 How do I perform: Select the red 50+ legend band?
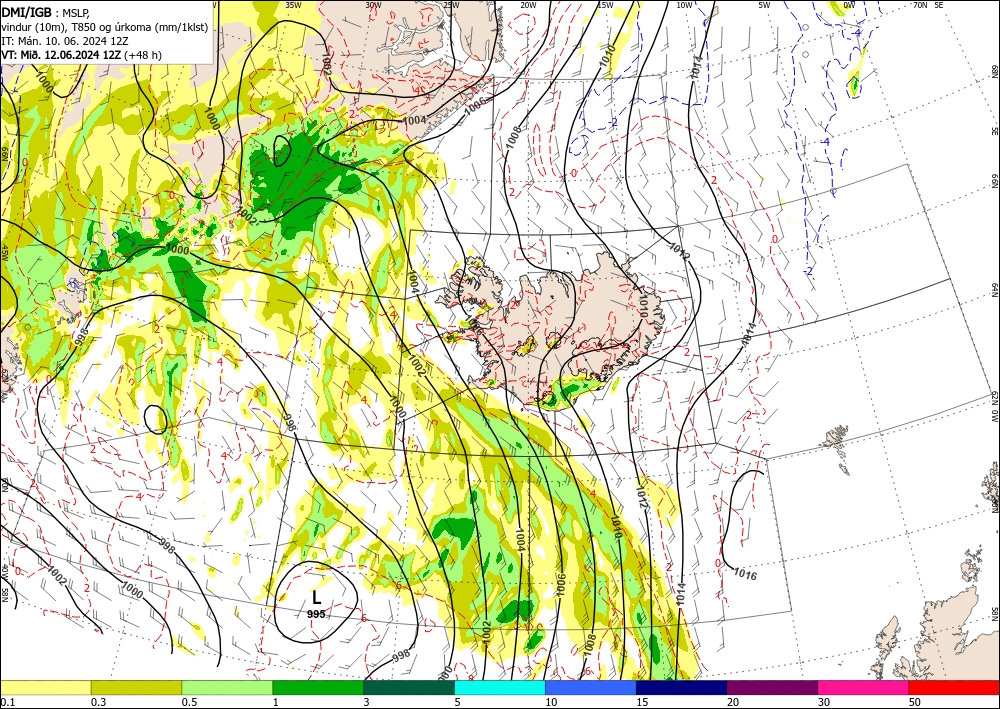coord(954,687)
